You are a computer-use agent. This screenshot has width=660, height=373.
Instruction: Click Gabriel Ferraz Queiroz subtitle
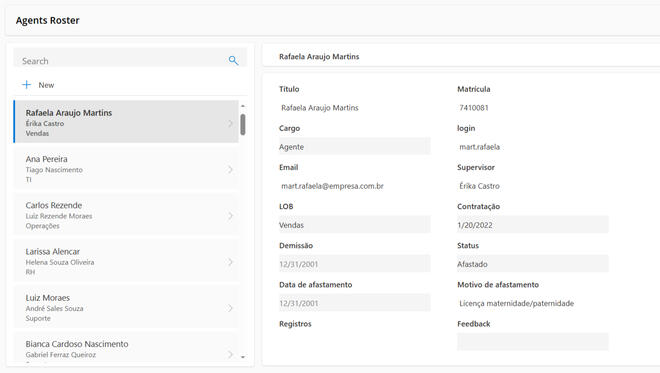tap(61, 355)
